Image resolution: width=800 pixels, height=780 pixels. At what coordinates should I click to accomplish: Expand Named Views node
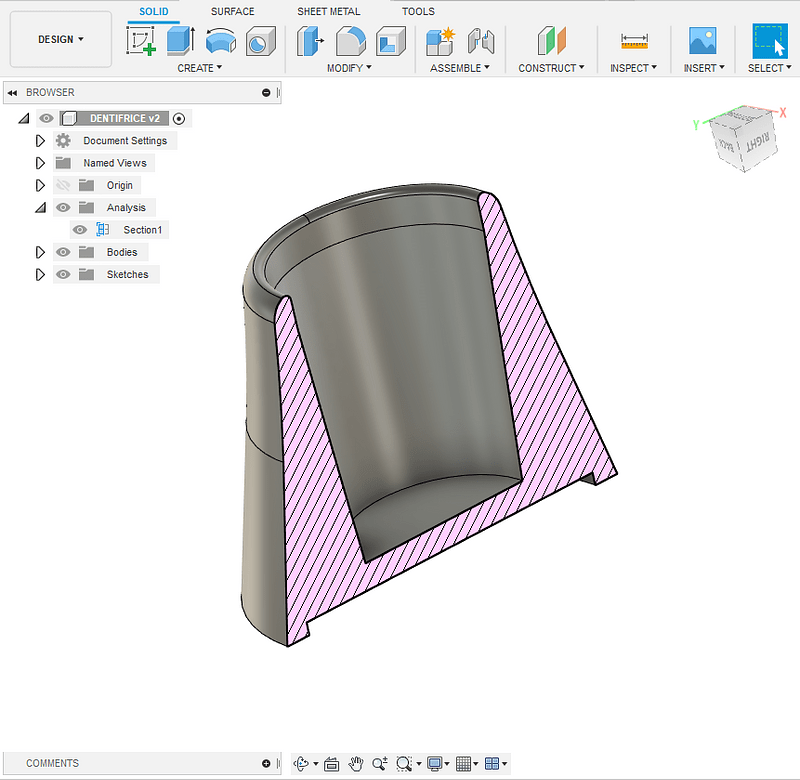point(40,163)
